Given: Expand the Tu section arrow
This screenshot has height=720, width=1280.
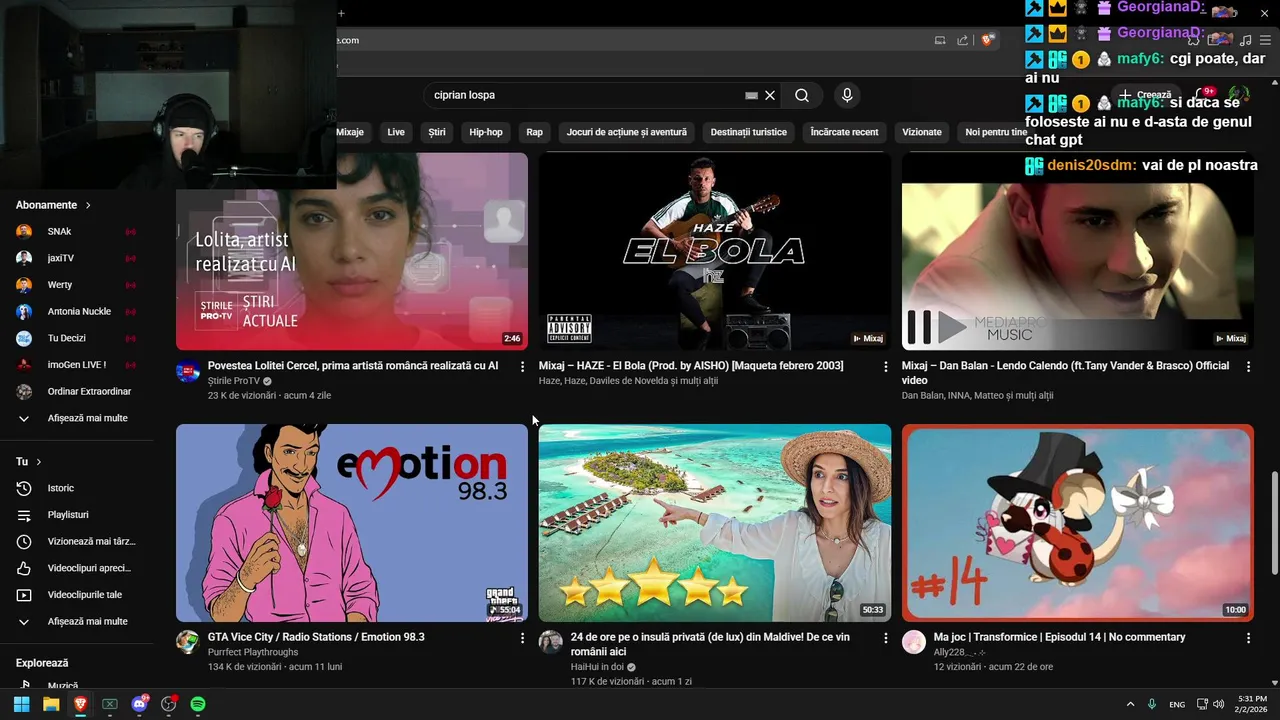Looking at the screenshot, I should [39, 462].
